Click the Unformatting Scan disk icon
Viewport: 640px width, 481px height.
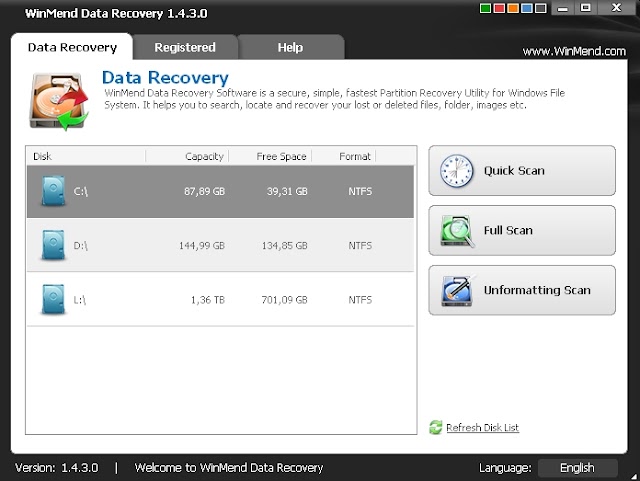(x=458, y=290)
